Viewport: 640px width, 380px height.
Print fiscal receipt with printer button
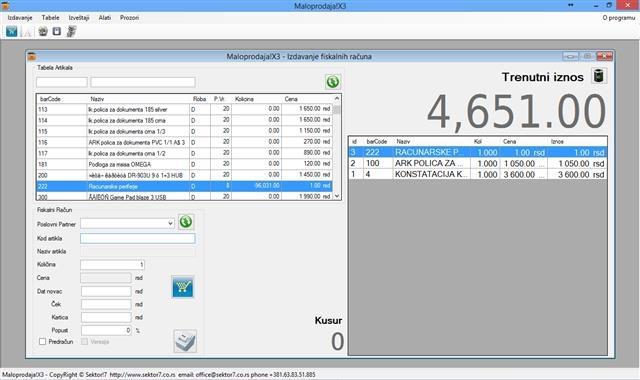coord(185,341)
